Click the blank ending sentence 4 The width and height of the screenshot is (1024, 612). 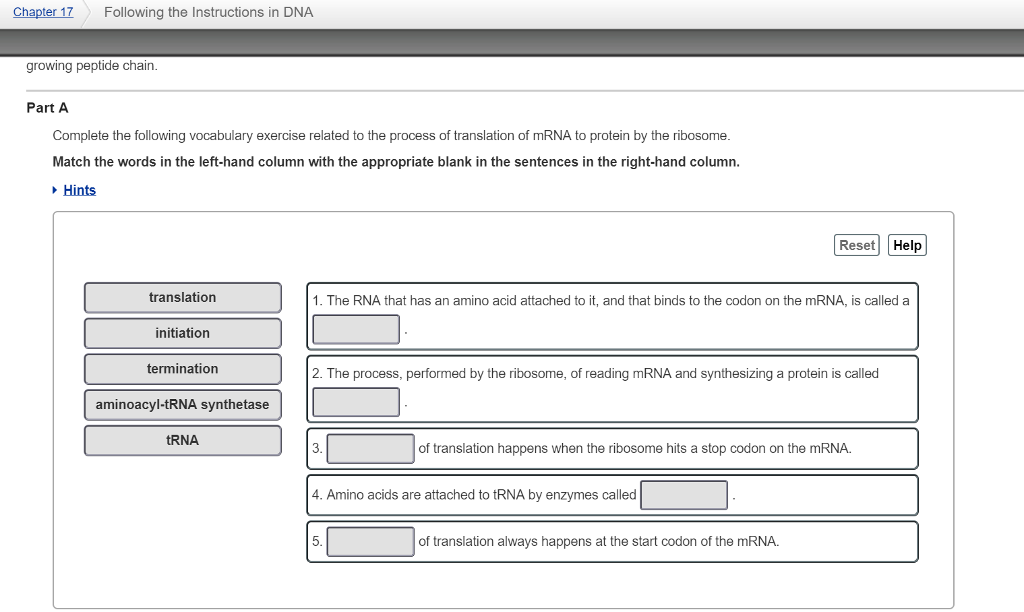(684, 495)
